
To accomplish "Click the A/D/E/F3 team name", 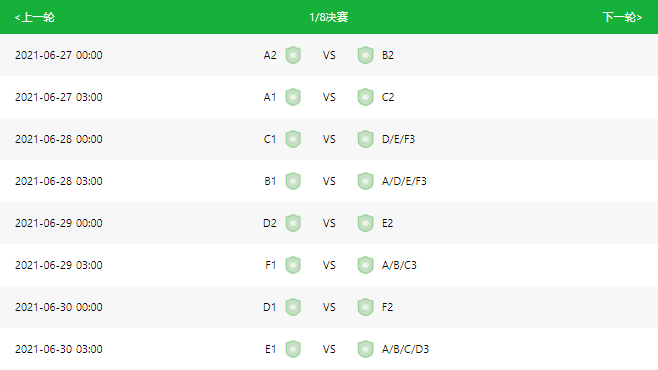I will pyautogui.click(x=404, y=181).
